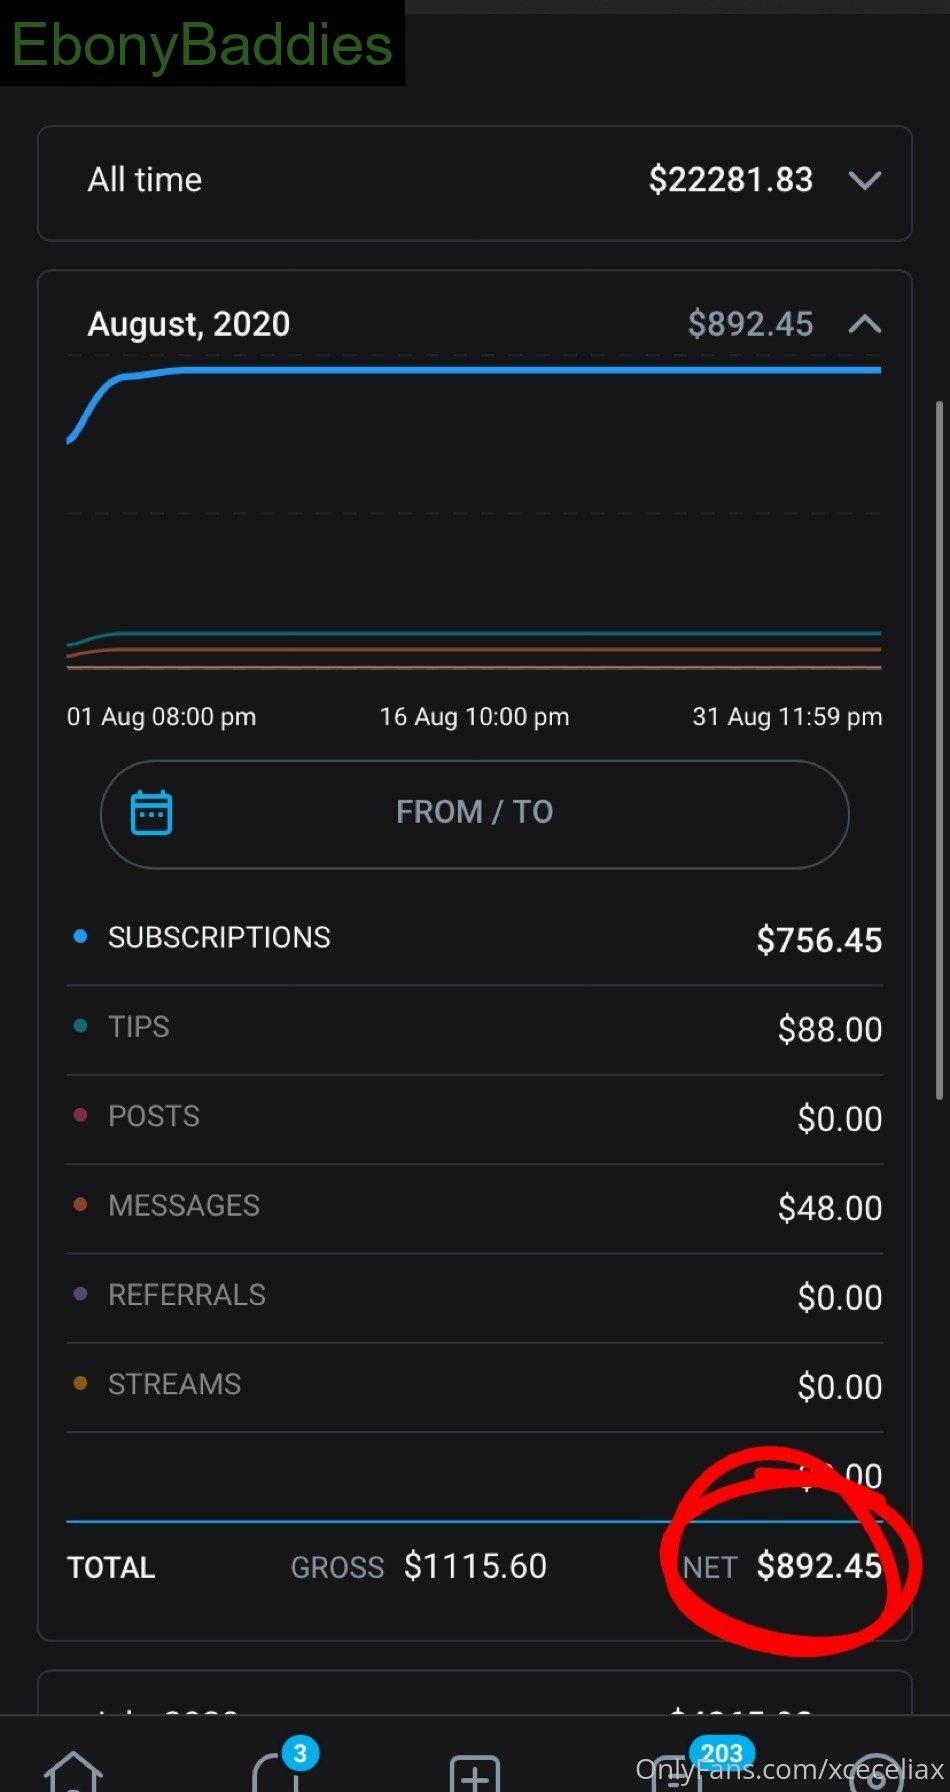Toggle the MESSAGES series legend dot
The image size is (950, 1792).
tap(81, 1205)
